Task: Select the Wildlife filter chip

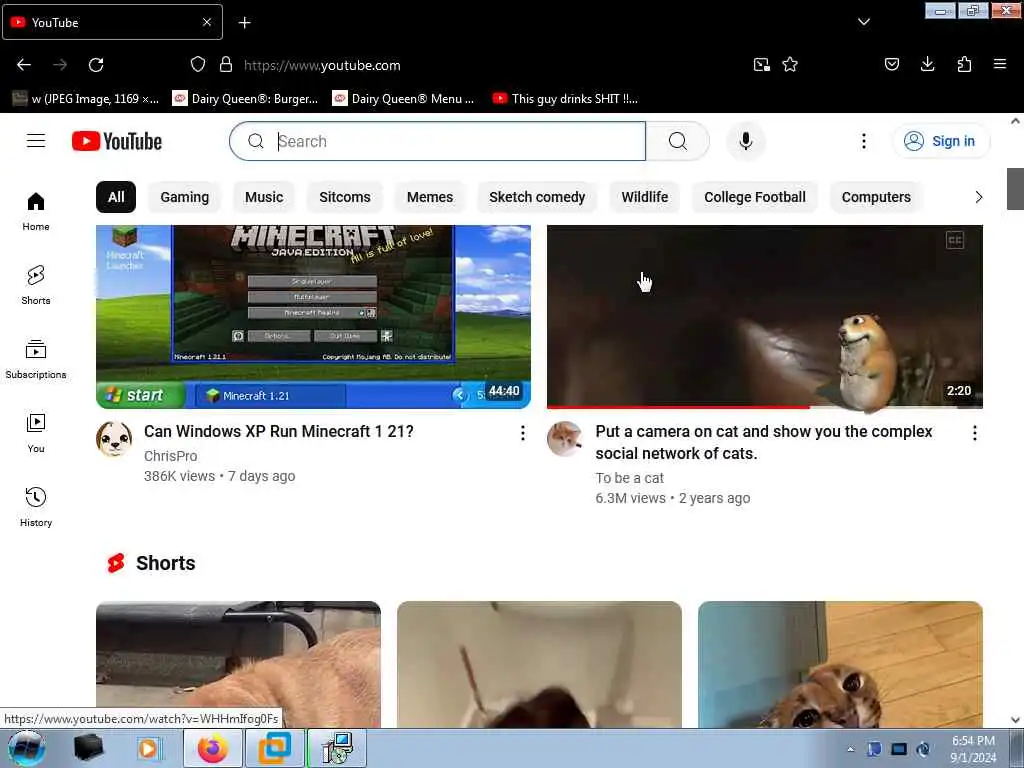Action: [x=645, y=197]
